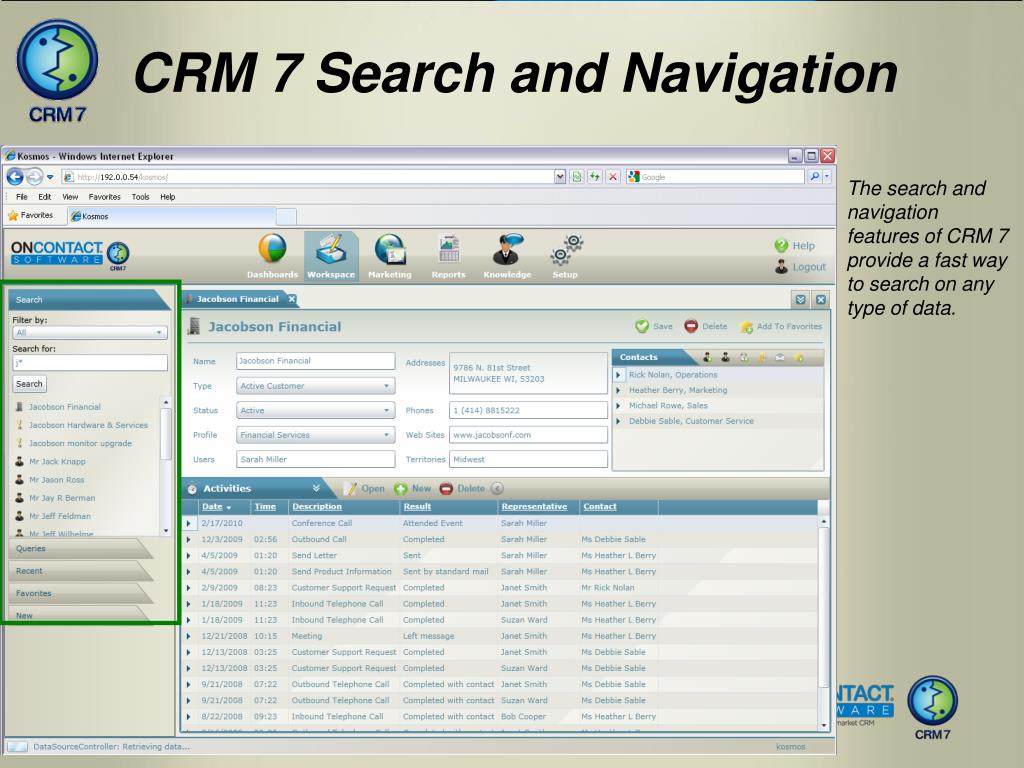
Task: Click the 'Send Letter' activity description
Action: pos(314,556)
